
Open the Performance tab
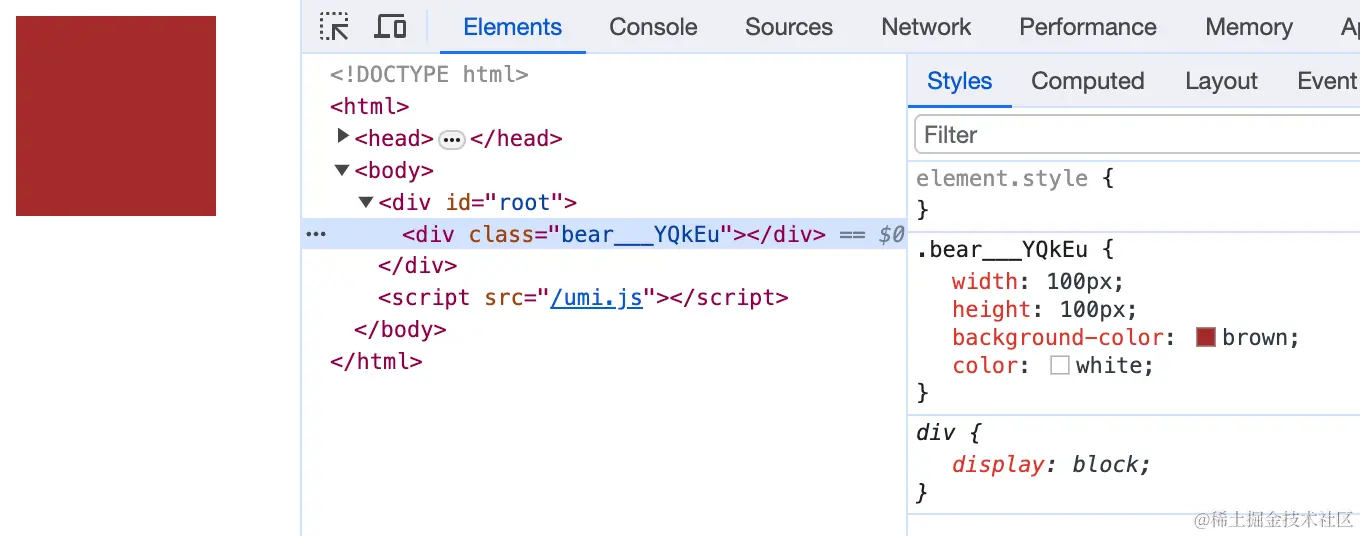(1087, 27)
